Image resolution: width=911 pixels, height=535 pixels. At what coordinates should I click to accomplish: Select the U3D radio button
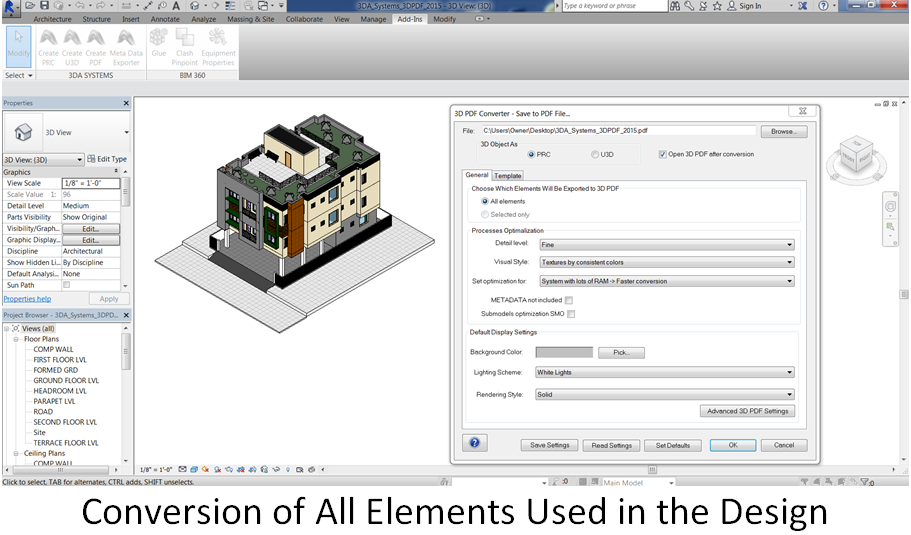tap(595, 155)
